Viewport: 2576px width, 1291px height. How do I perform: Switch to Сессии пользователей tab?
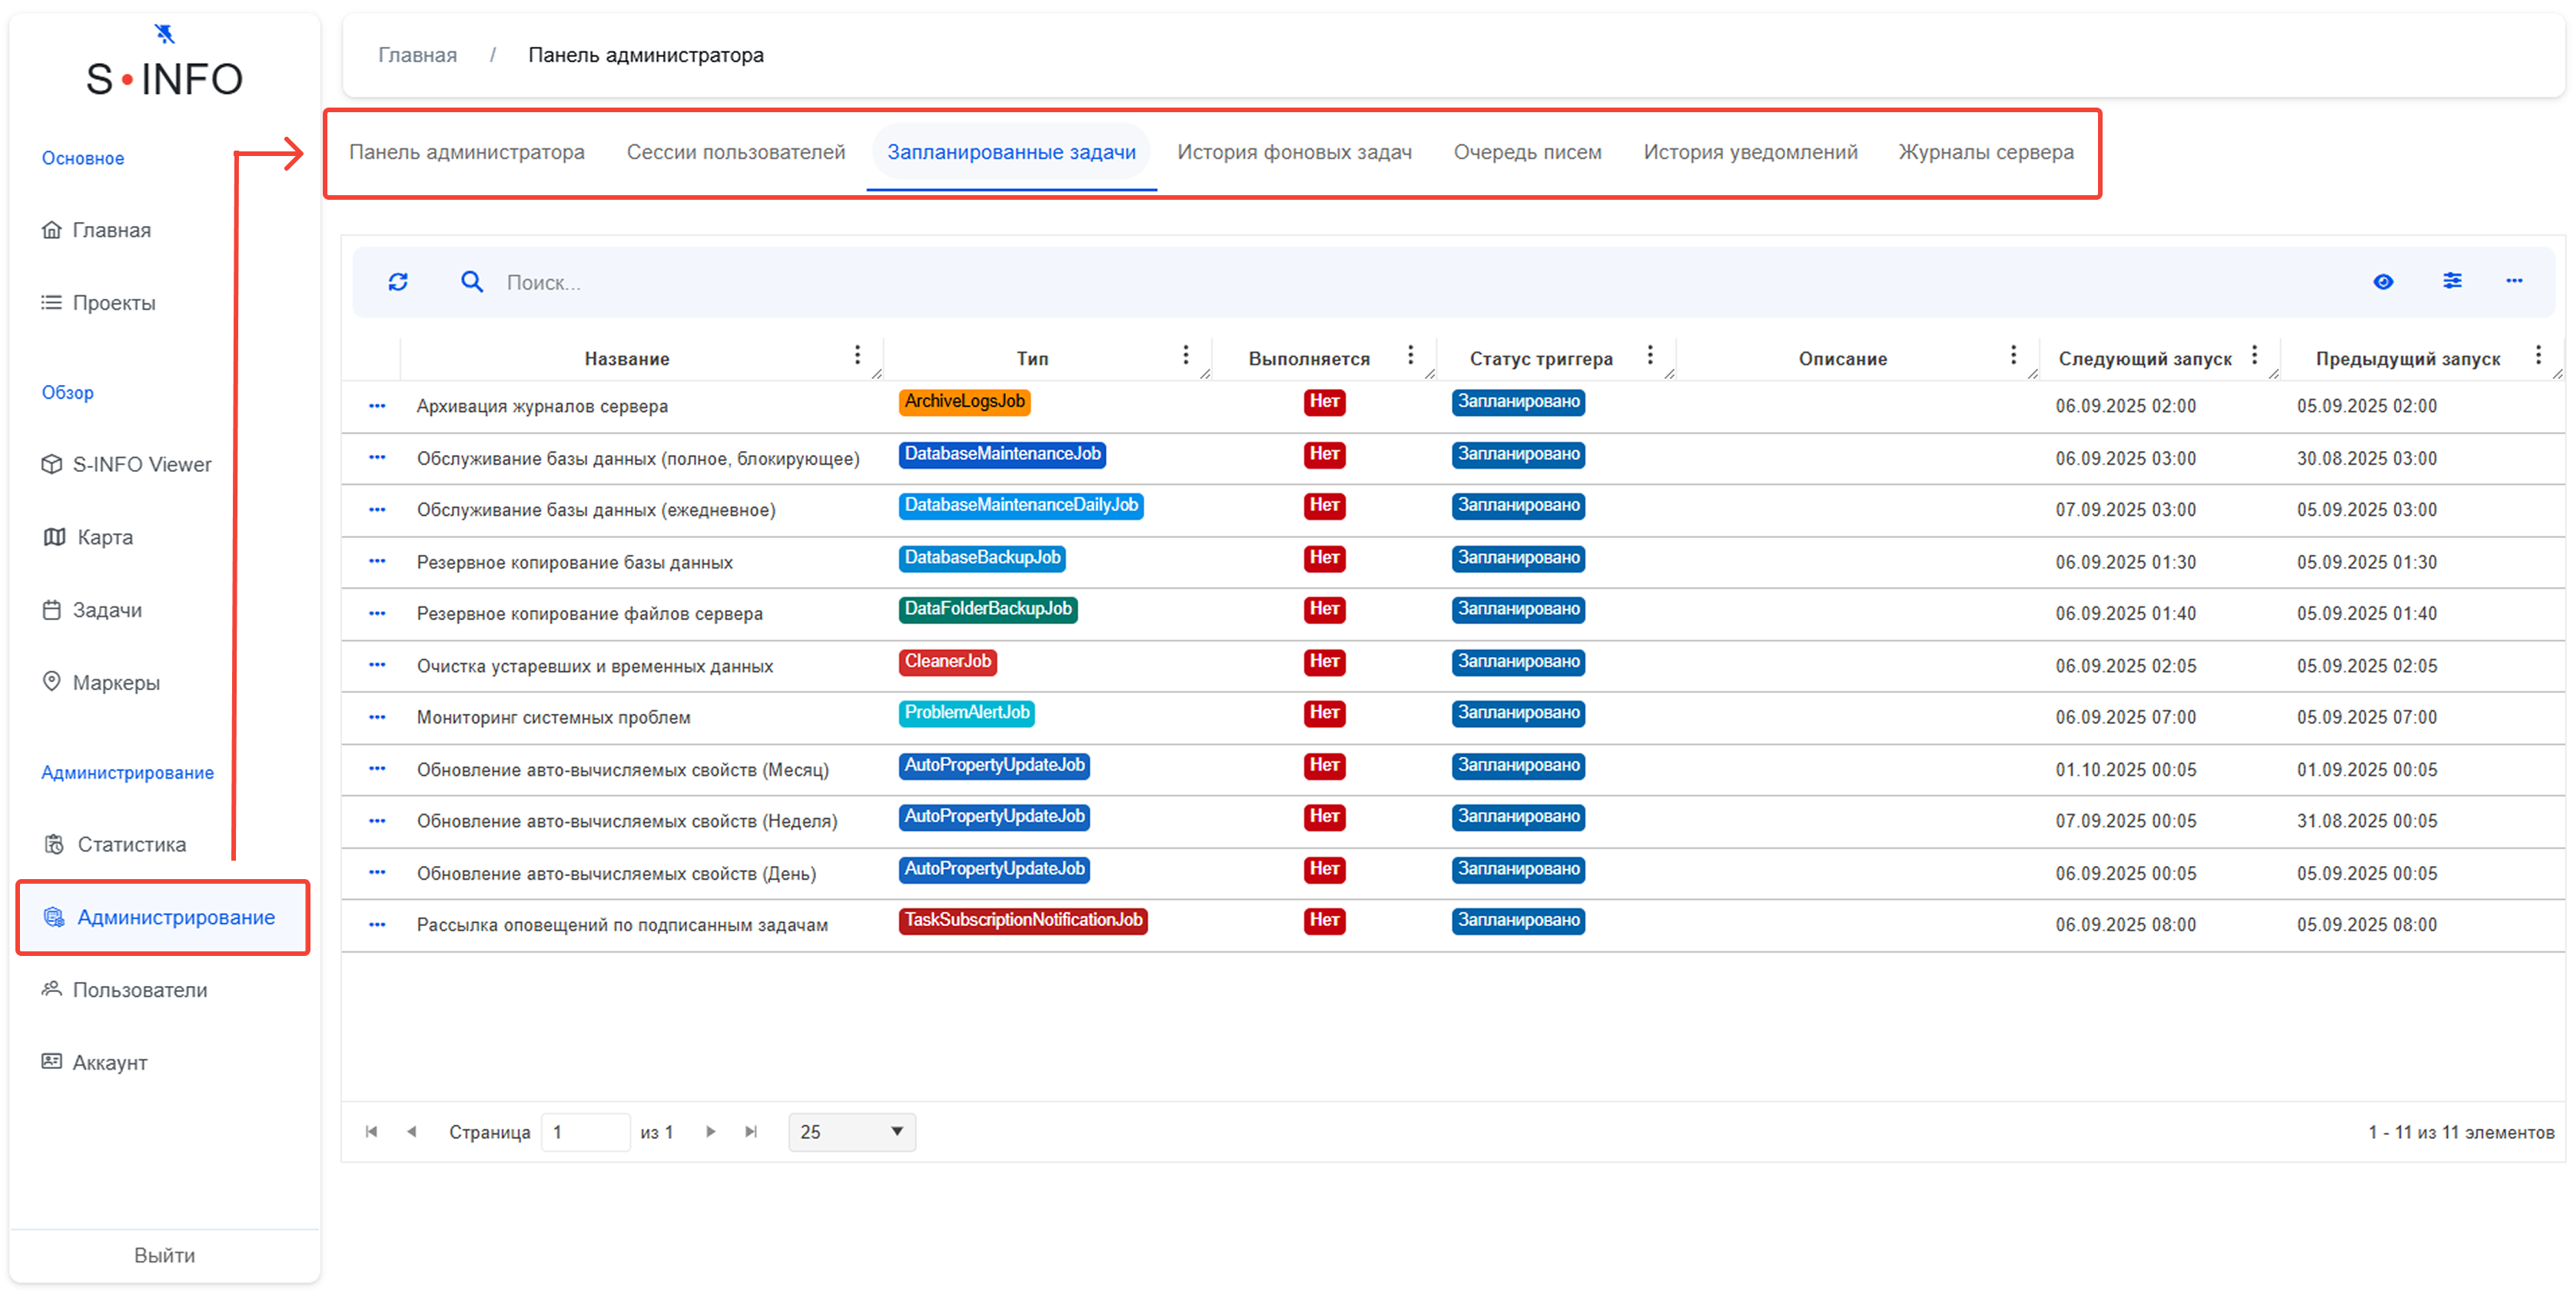[736, 152]
